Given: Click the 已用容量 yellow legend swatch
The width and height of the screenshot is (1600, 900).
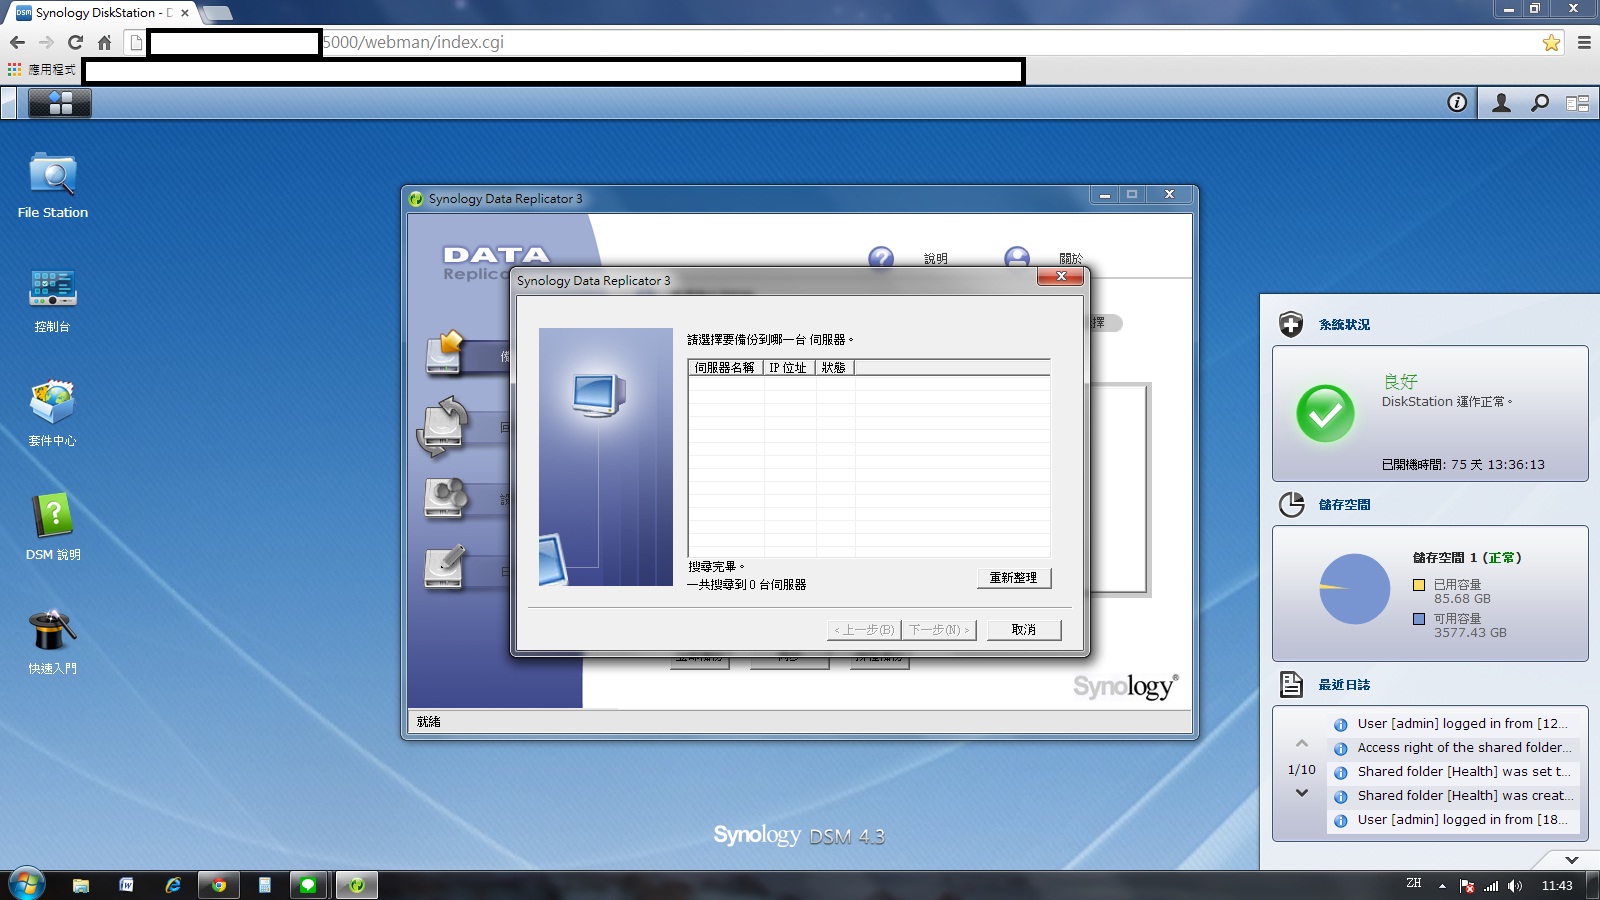Looking at the screenshot, I should (x=1418, y=585).
